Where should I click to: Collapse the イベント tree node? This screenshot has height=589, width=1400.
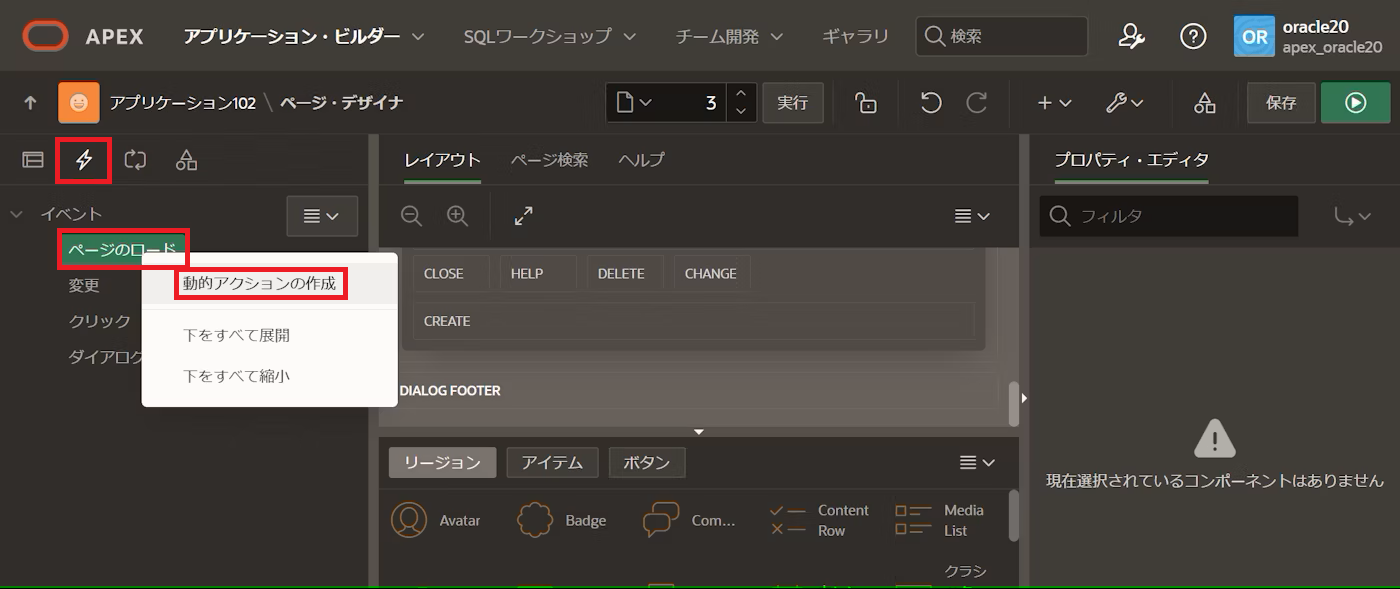pyautogui.click(x=16, y=213)
